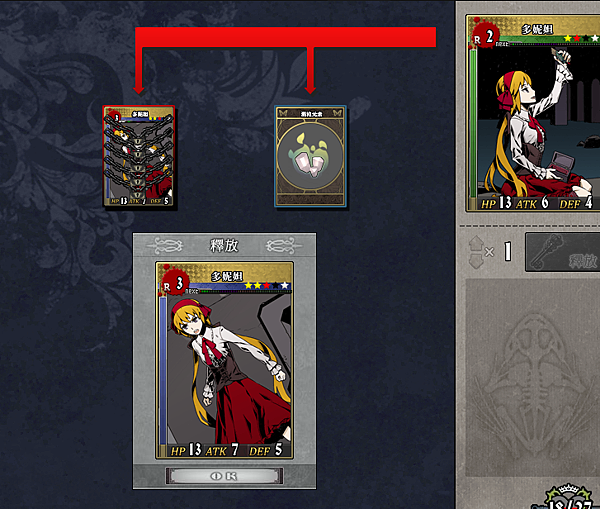Click the down arrow next to ×1
Screen dimensions: 600x509
point(476,261)
